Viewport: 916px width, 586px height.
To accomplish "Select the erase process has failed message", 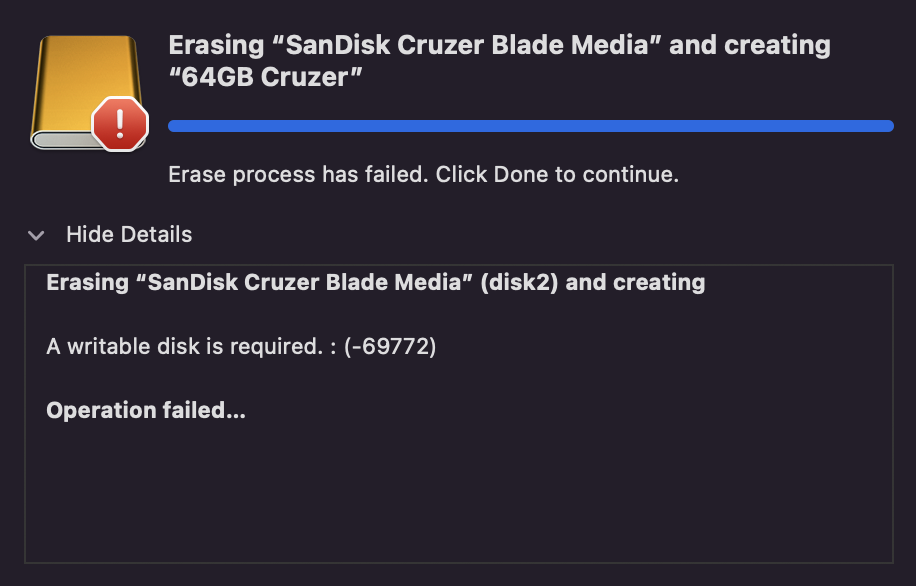I will tap(423, 174).
